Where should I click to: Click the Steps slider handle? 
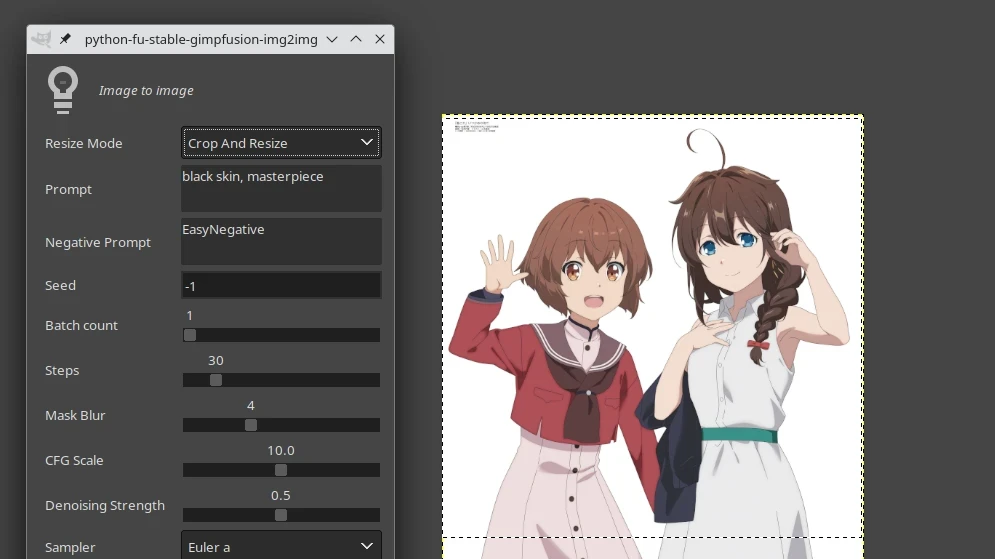216,380
